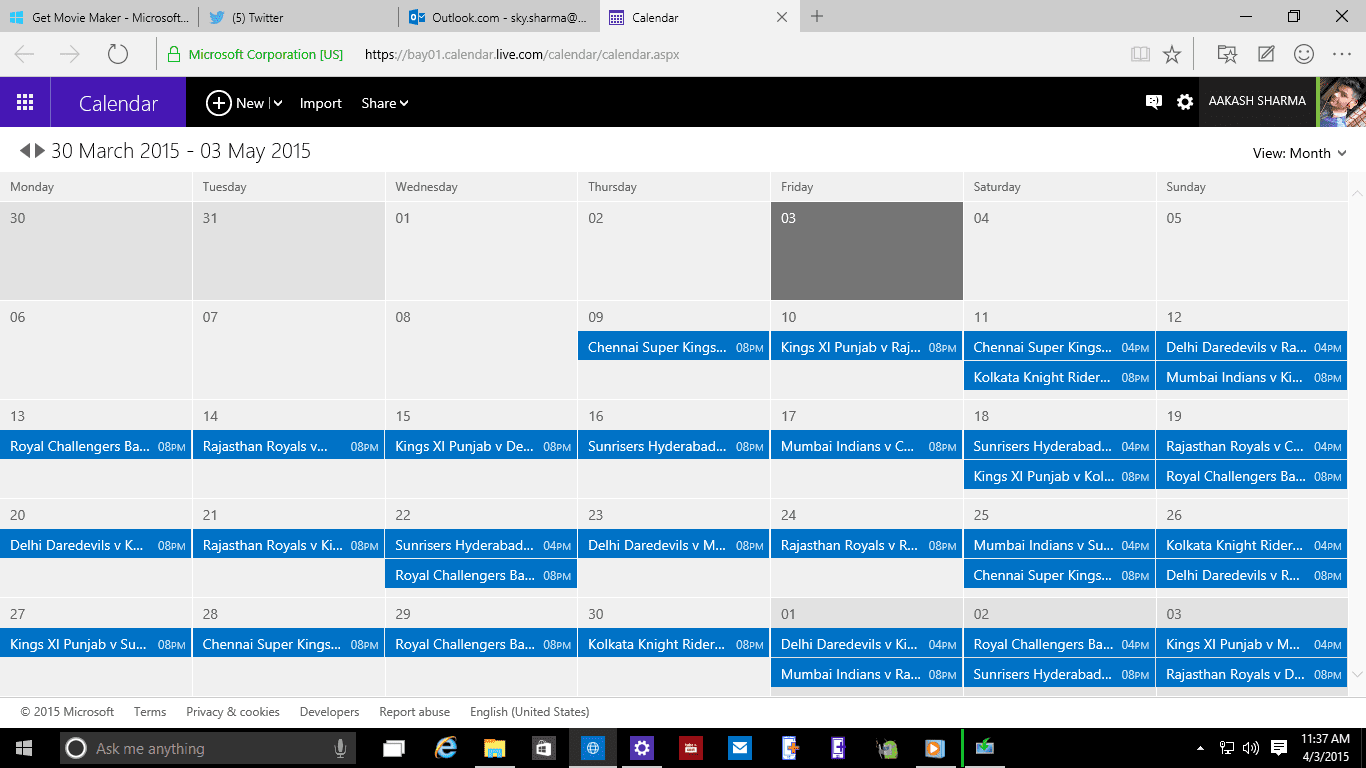The height and width of the screenshot is (768, 1366).
Task: Open the reading view book icon
Action: 1140,54
